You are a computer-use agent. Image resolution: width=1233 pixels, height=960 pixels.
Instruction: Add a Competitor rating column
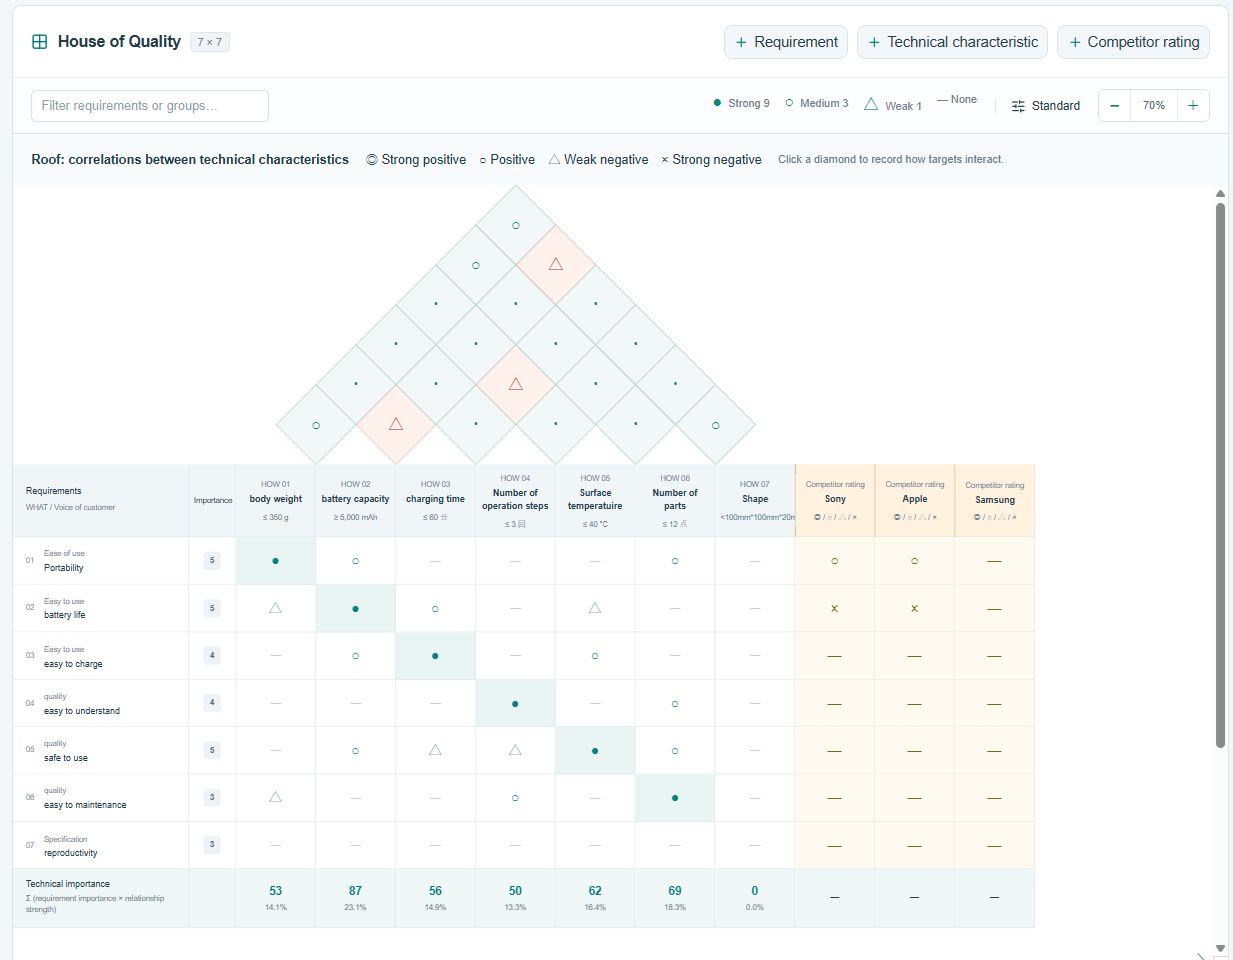1134,42
